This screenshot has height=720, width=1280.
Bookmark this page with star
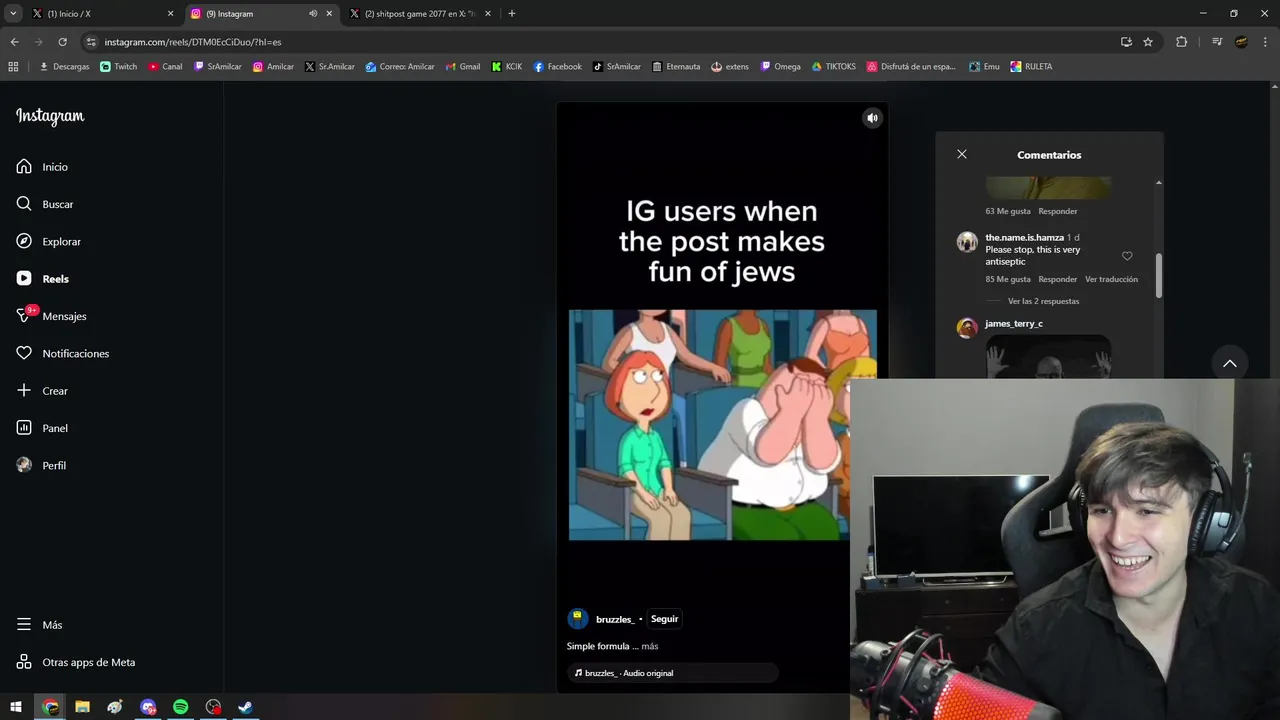click(x=1148, y=42)
